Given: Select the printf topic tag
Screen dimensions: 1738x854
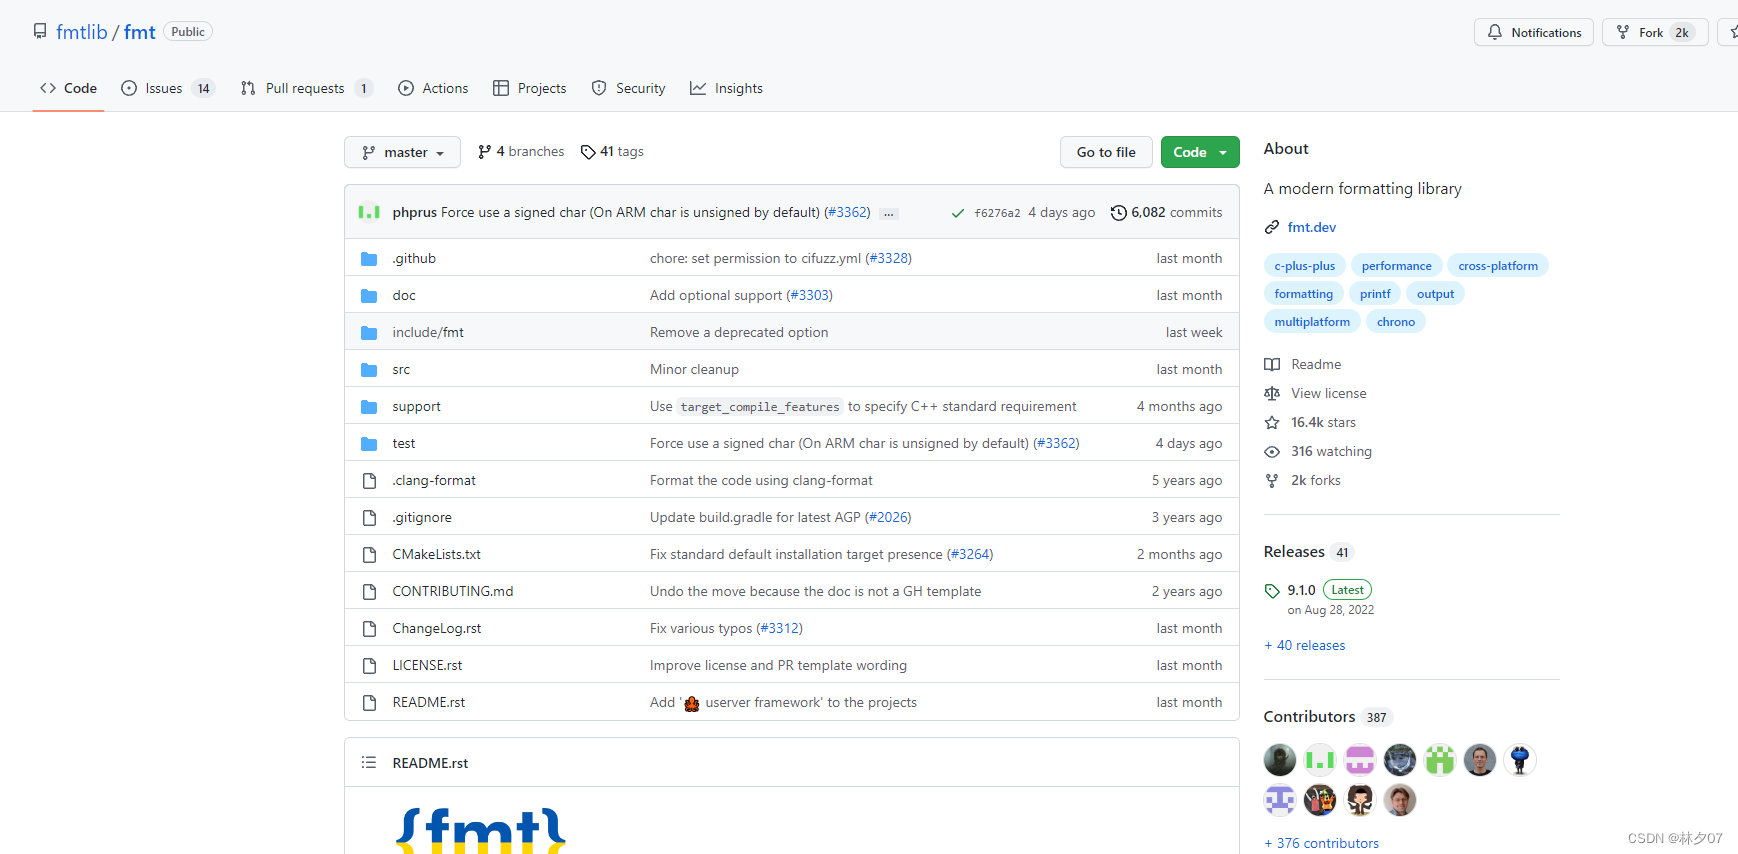Looking at the screenshot, I should (1375, 293).
